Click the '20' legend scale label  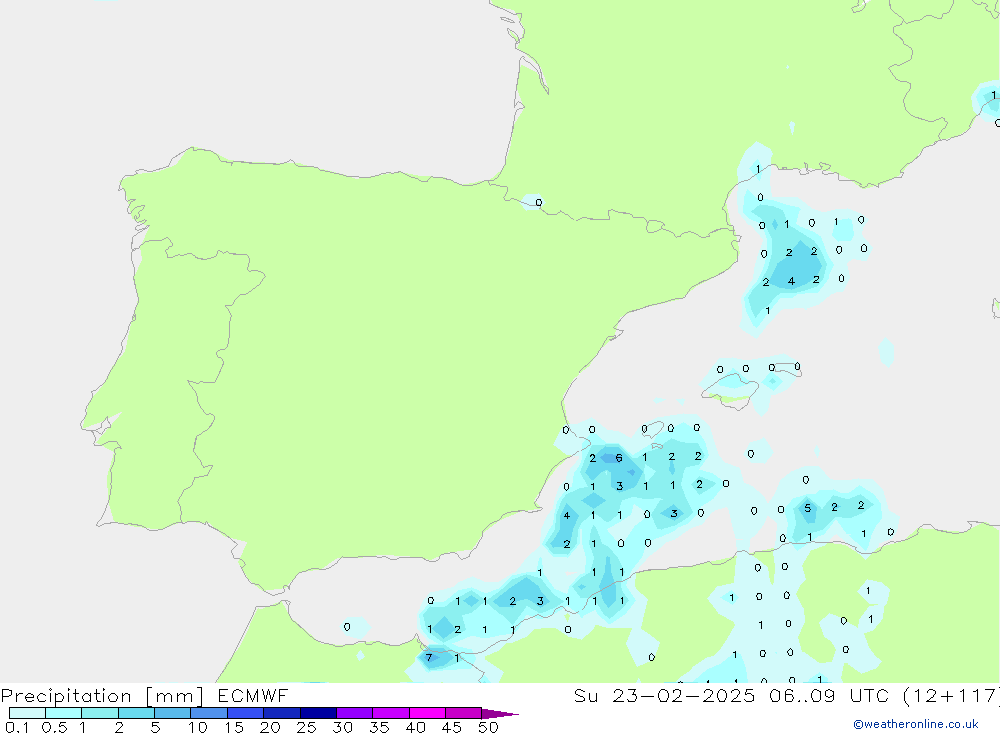click(x=270, y=727)
